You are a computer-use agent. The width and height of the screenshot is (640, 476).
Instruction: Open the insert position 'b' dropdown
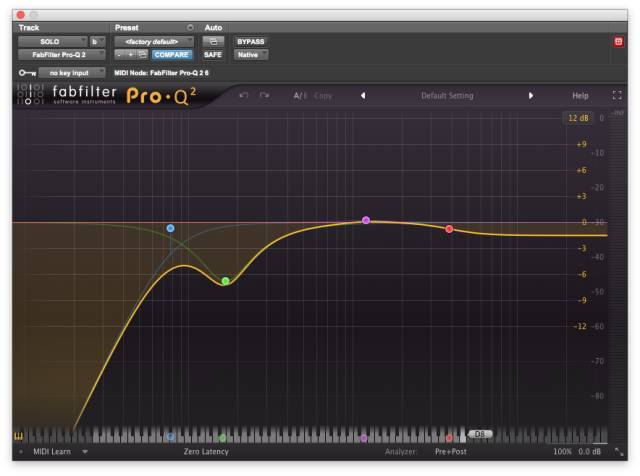click(98, 41)
